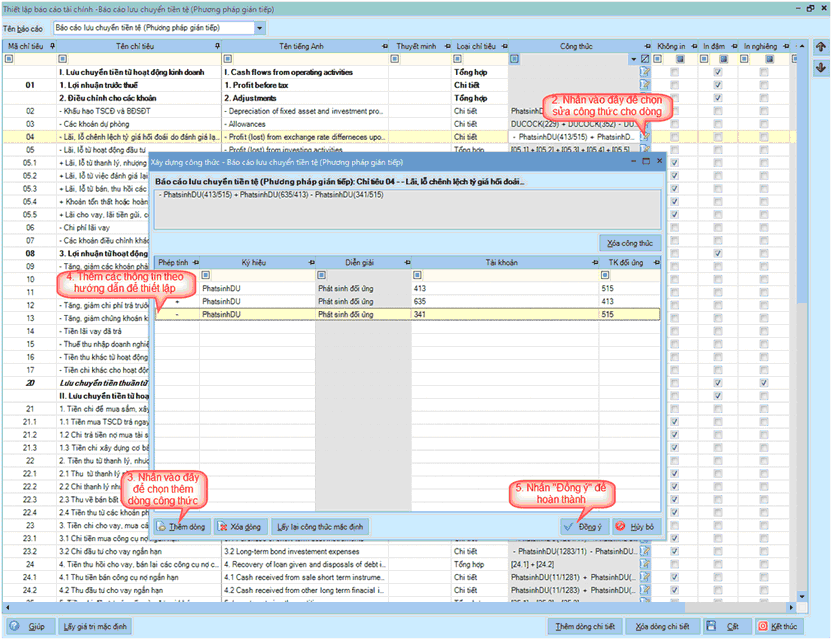Open formula editor icon for row 23.2
The height and width of the screenshot is (640, 832).
pos(645,551)
